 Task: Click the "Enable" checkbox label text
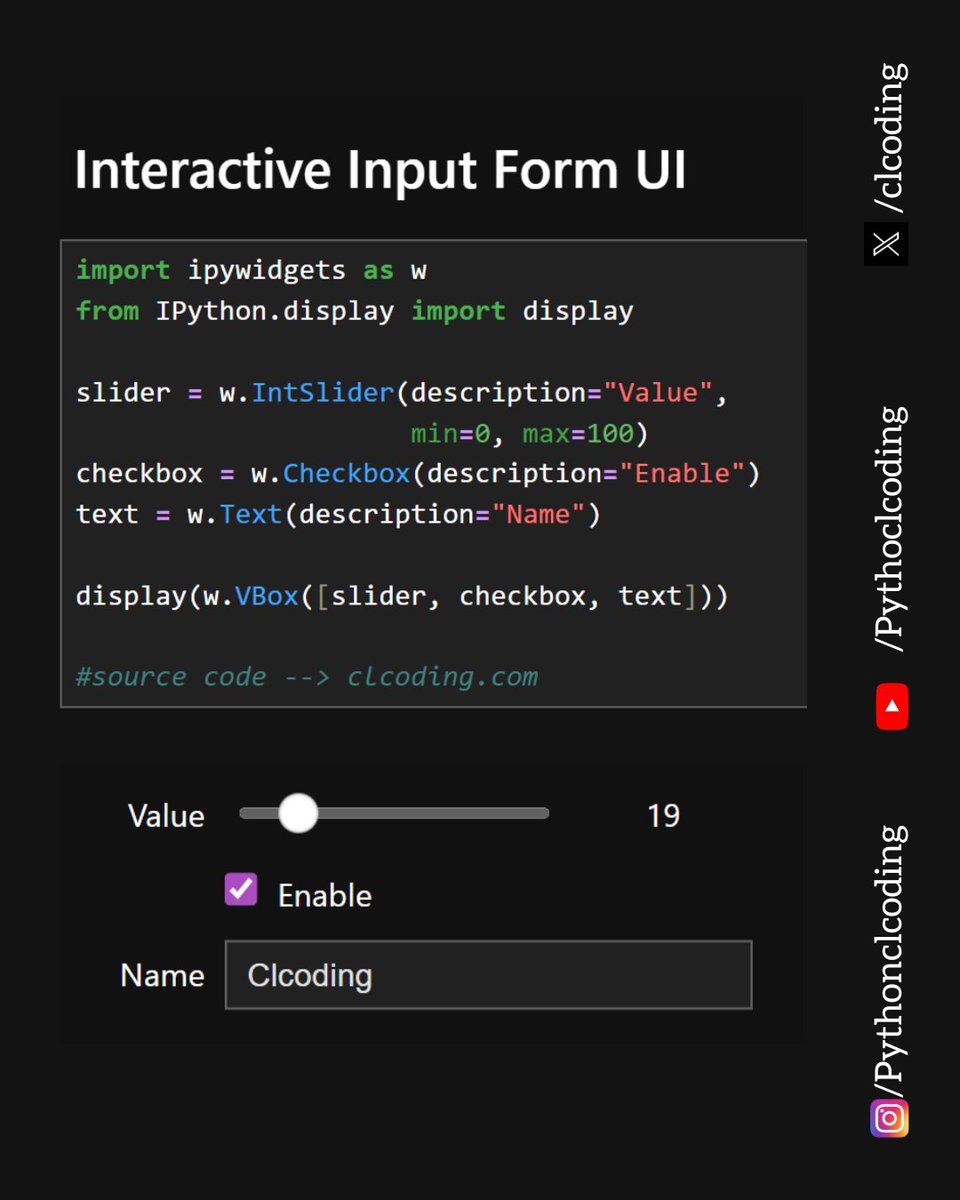(x=325, y=896)
